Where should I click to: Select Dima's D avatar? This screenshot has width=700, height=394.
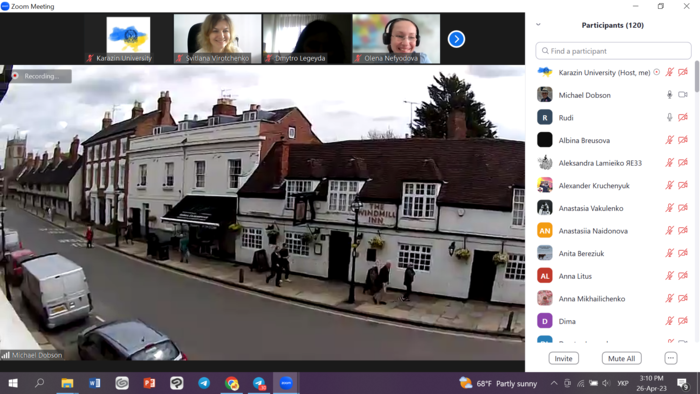tap(545, 321)
